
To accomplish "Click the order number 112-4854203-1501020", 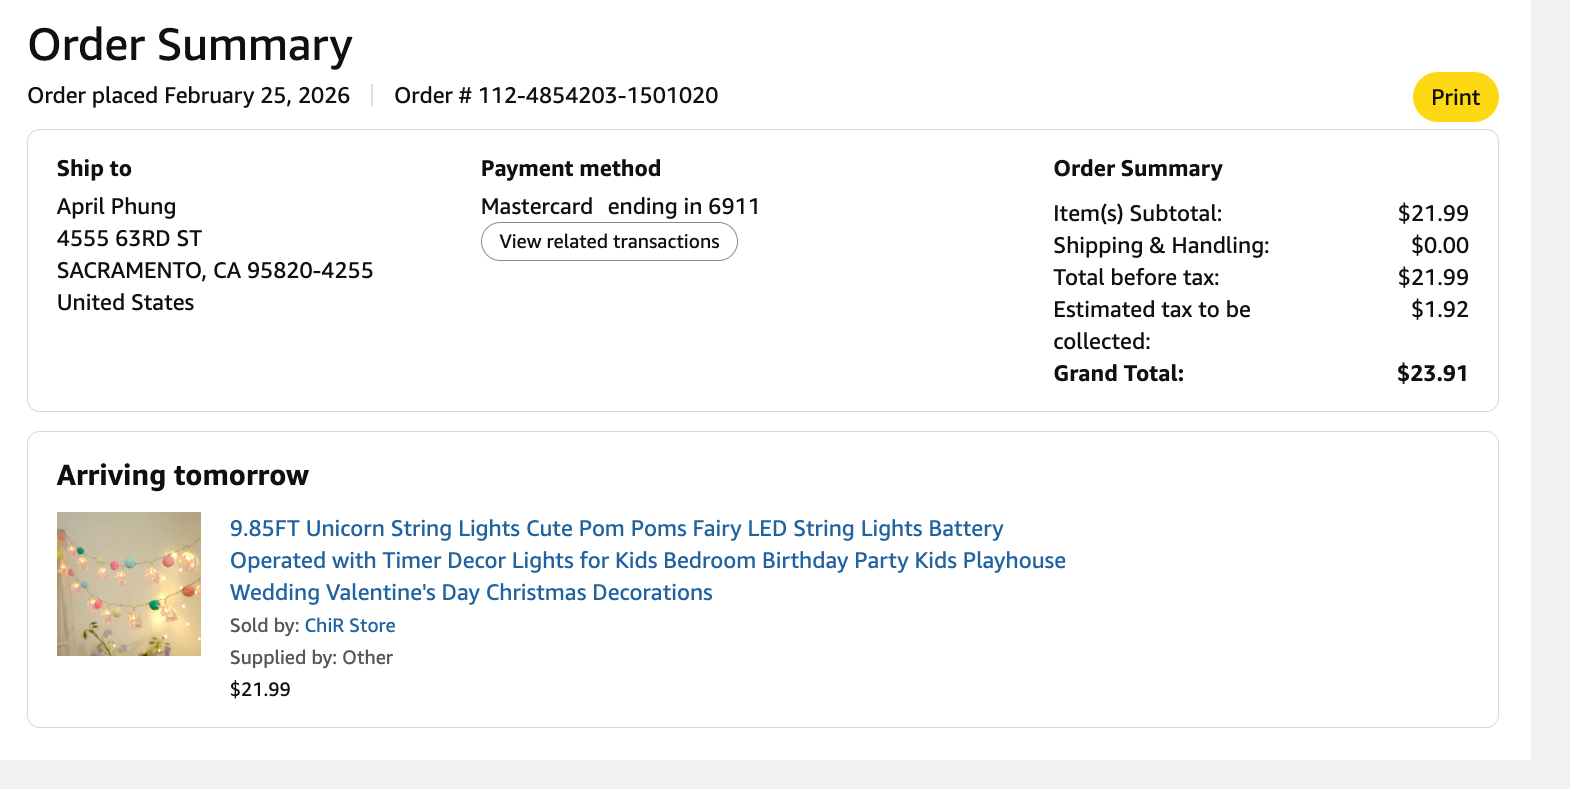I will tap(597, 95).
